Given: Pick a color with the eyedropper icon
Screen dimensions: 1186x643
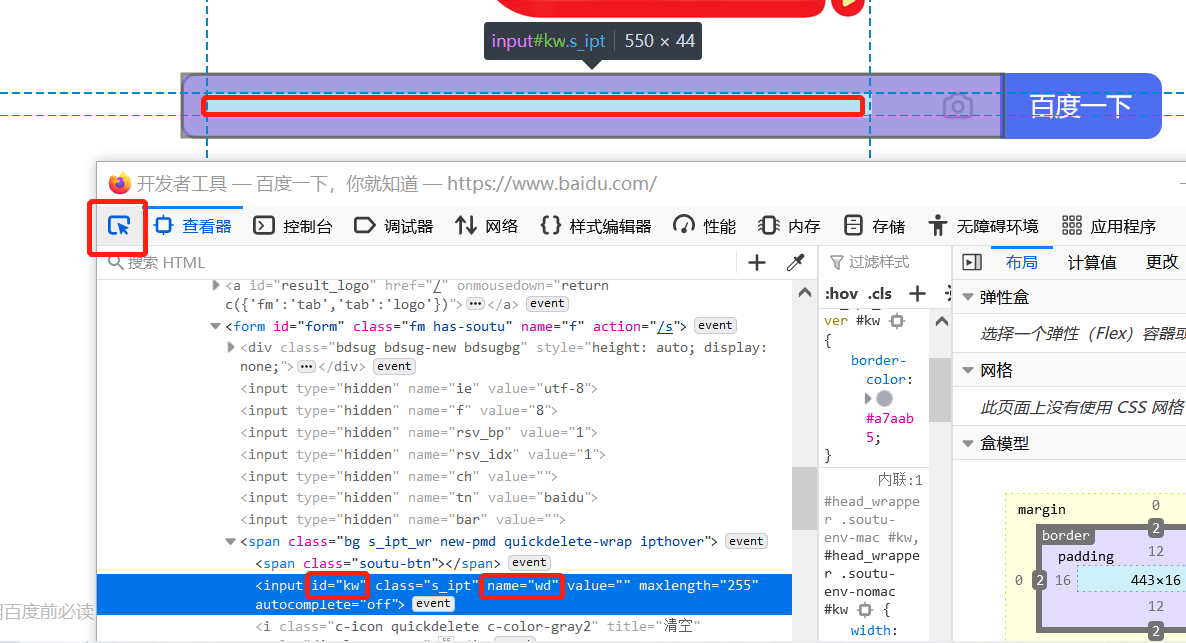Looking at the screenshot, I should tap(795, 262).
